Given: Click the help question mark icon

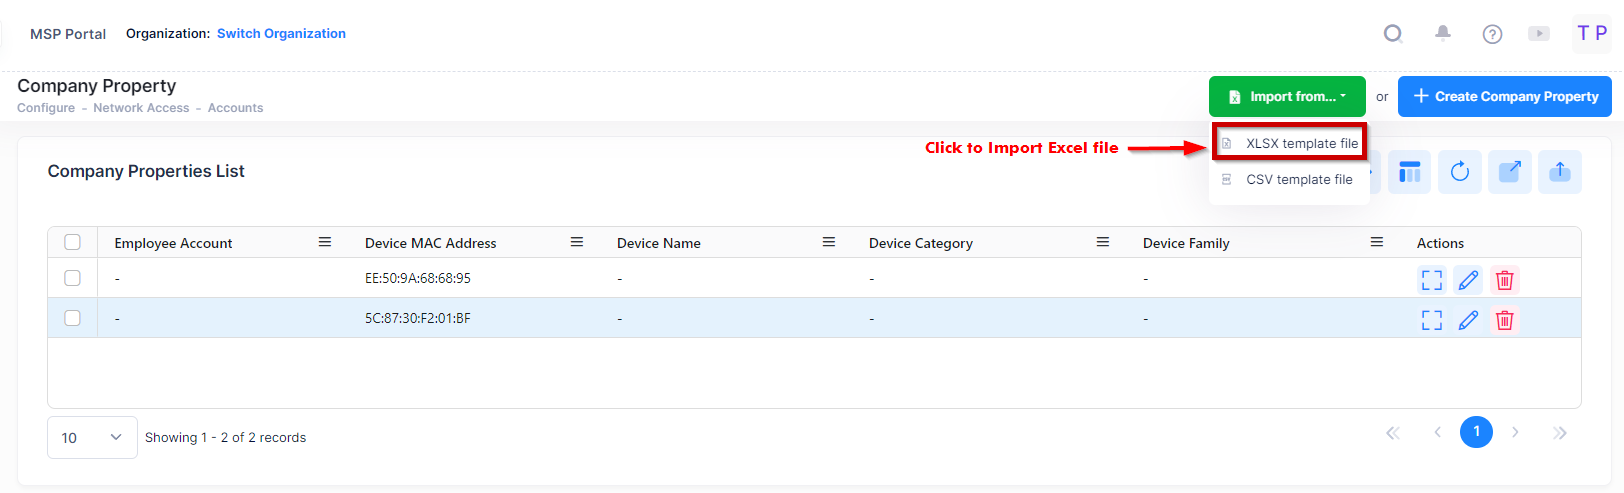Looking at the screenshot, I should click(1492, 34).
